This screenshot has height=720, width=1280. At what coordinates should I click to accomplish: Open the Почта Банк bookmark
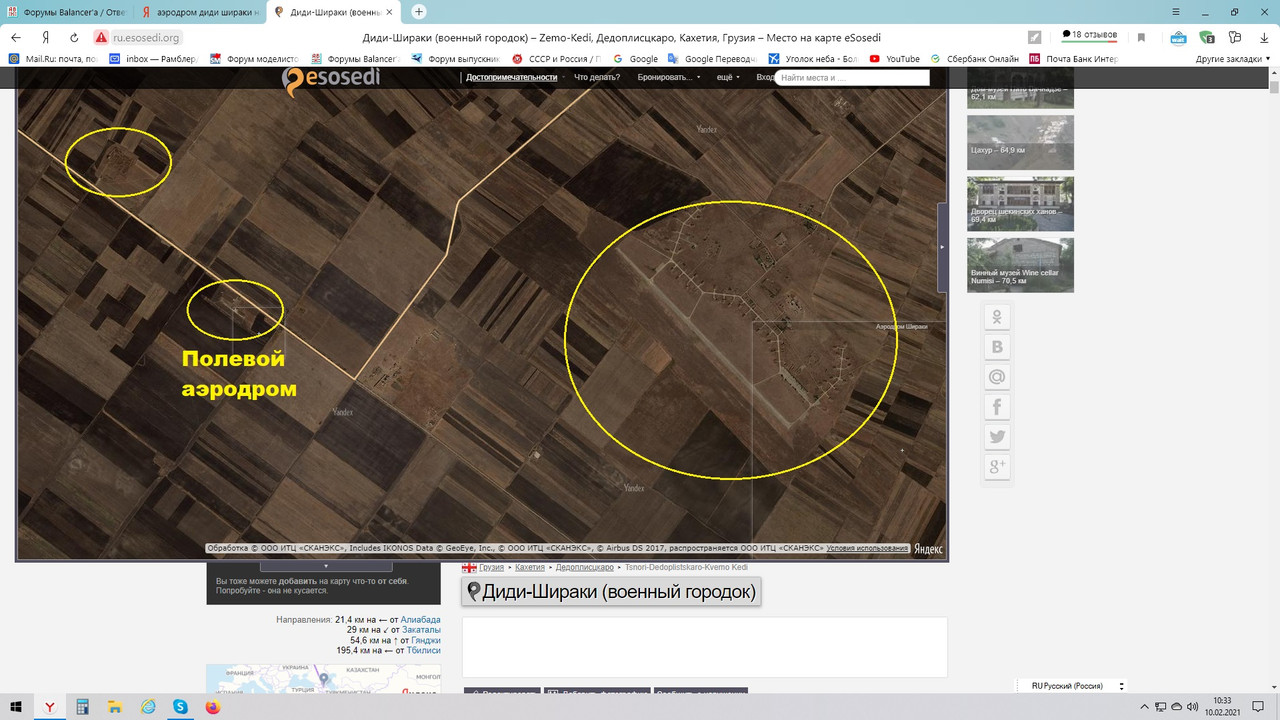click(x=1073, y=59)
